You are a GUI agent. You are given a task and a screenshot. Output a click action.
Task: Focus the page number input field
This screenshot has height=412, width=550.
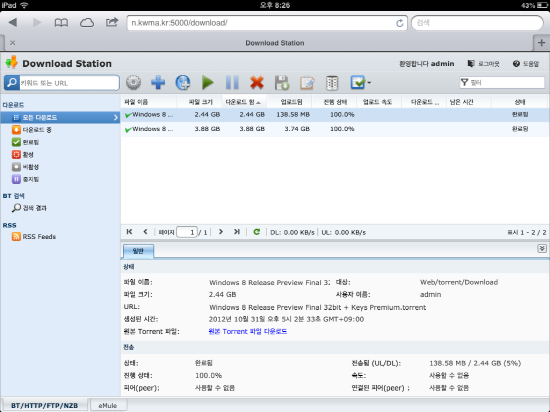(187, 232)
